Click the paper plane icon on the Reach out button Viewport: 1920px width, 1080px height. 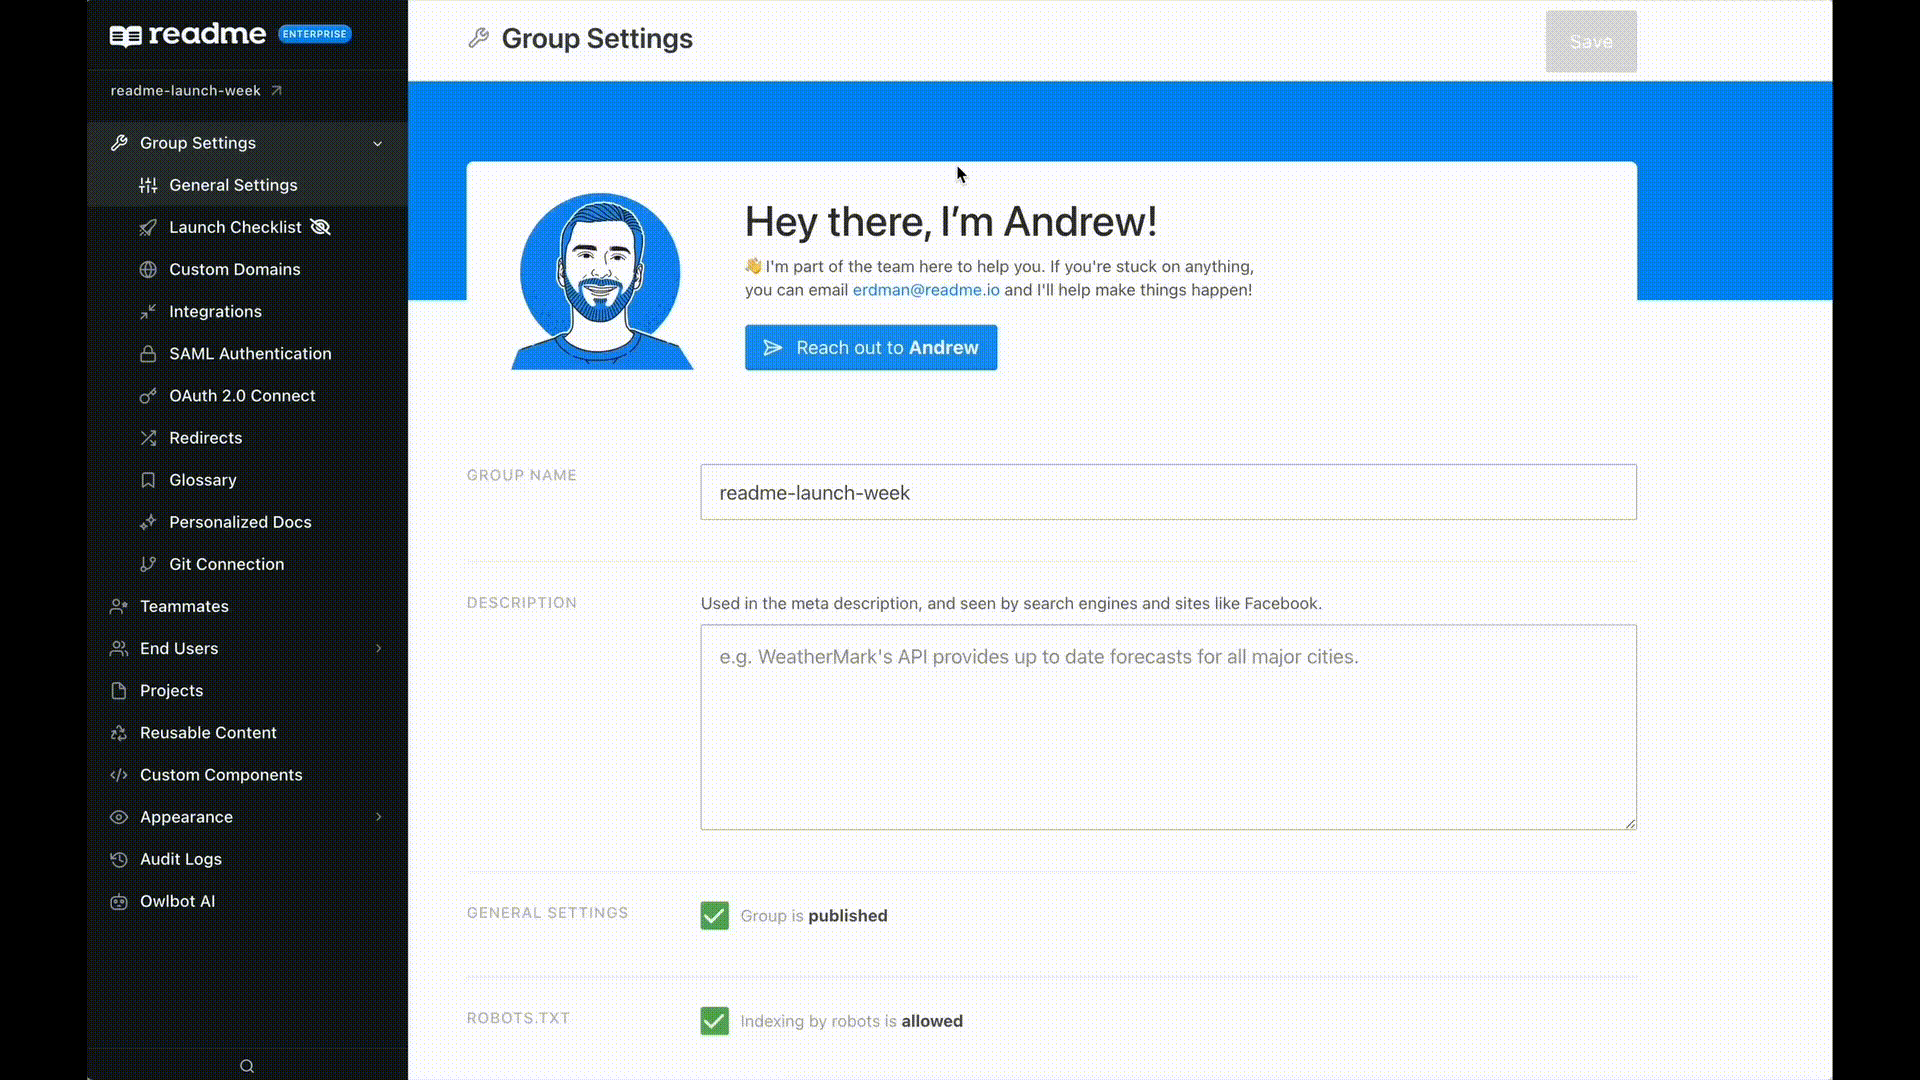tap(773, 348)
